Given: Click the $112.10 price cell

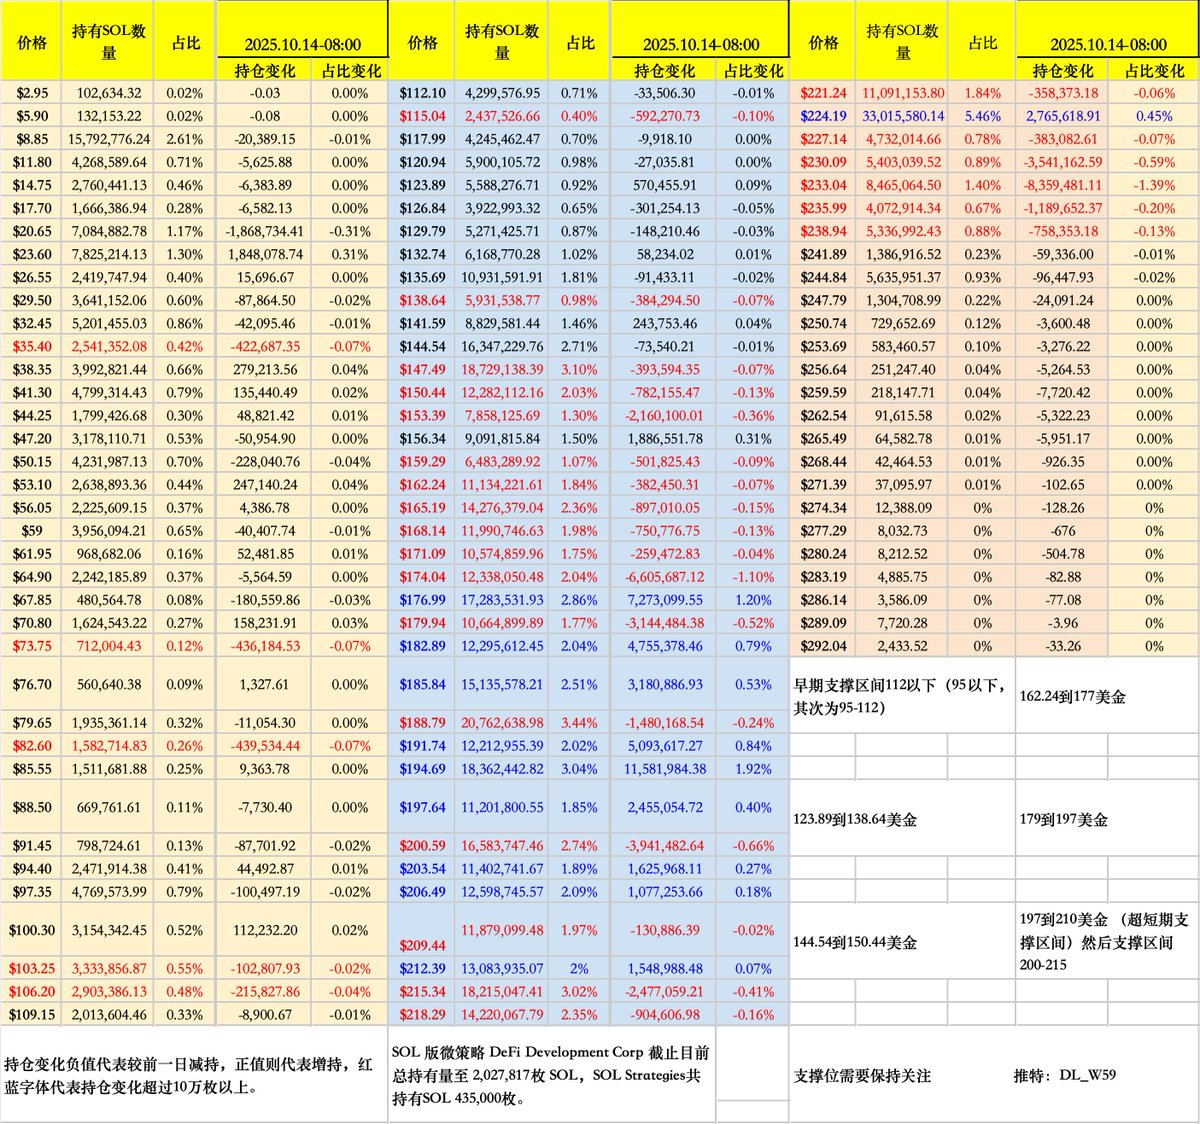Looking at the screenshot, I should coord(422,93).
